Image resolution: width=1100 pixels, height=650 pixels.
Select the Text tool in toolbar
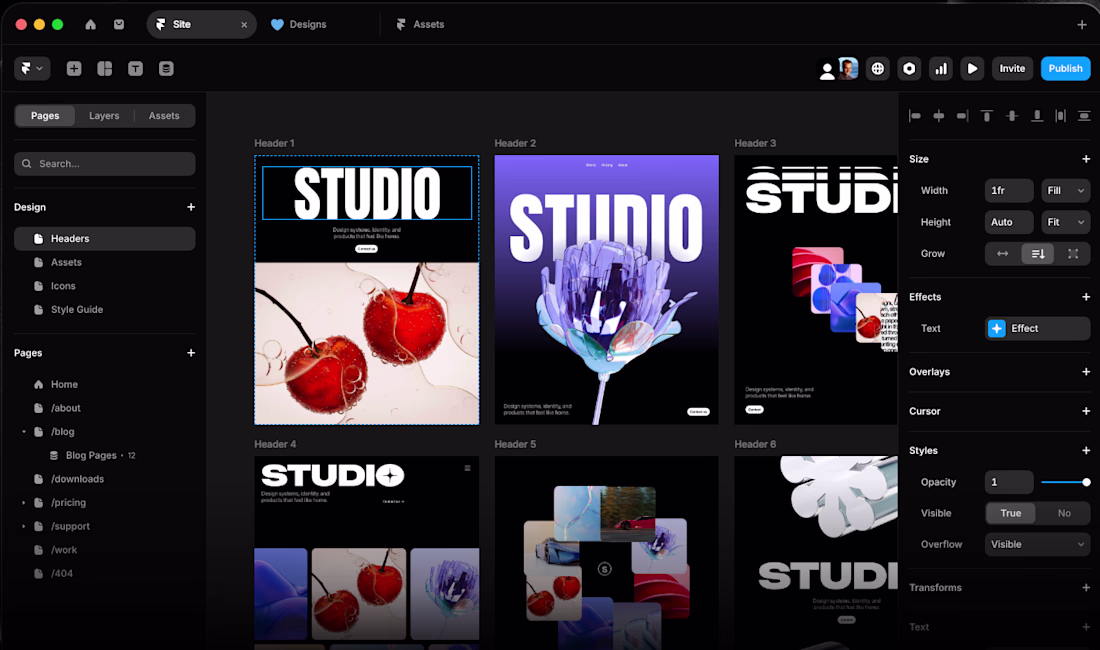click(135, 69)
